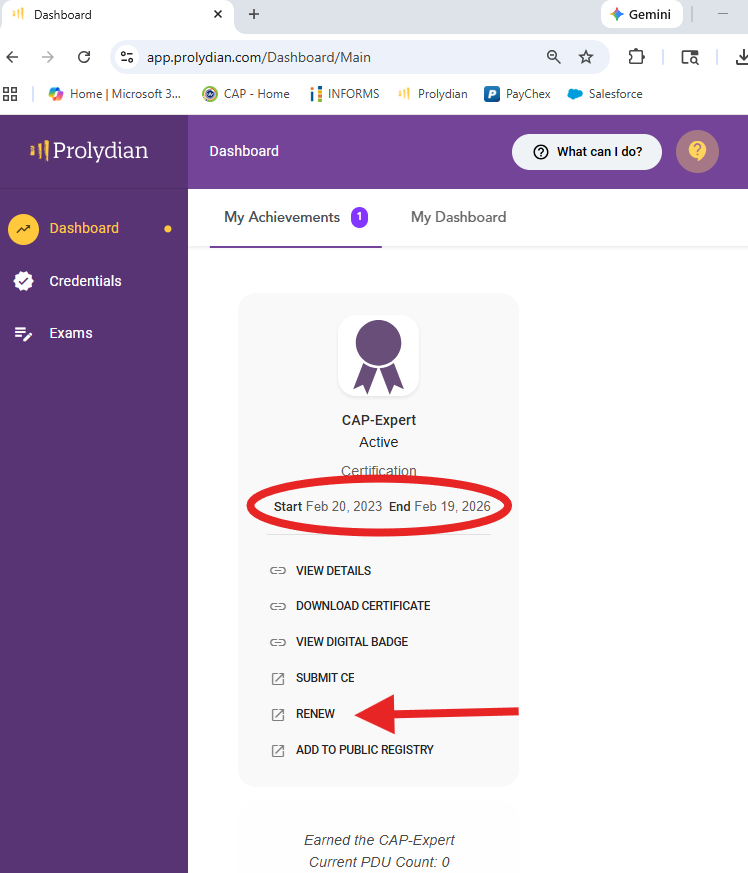This screenshot has height=873, width=748.
Task: Click the yellow help question mark icon
Action: click(697, 152)
